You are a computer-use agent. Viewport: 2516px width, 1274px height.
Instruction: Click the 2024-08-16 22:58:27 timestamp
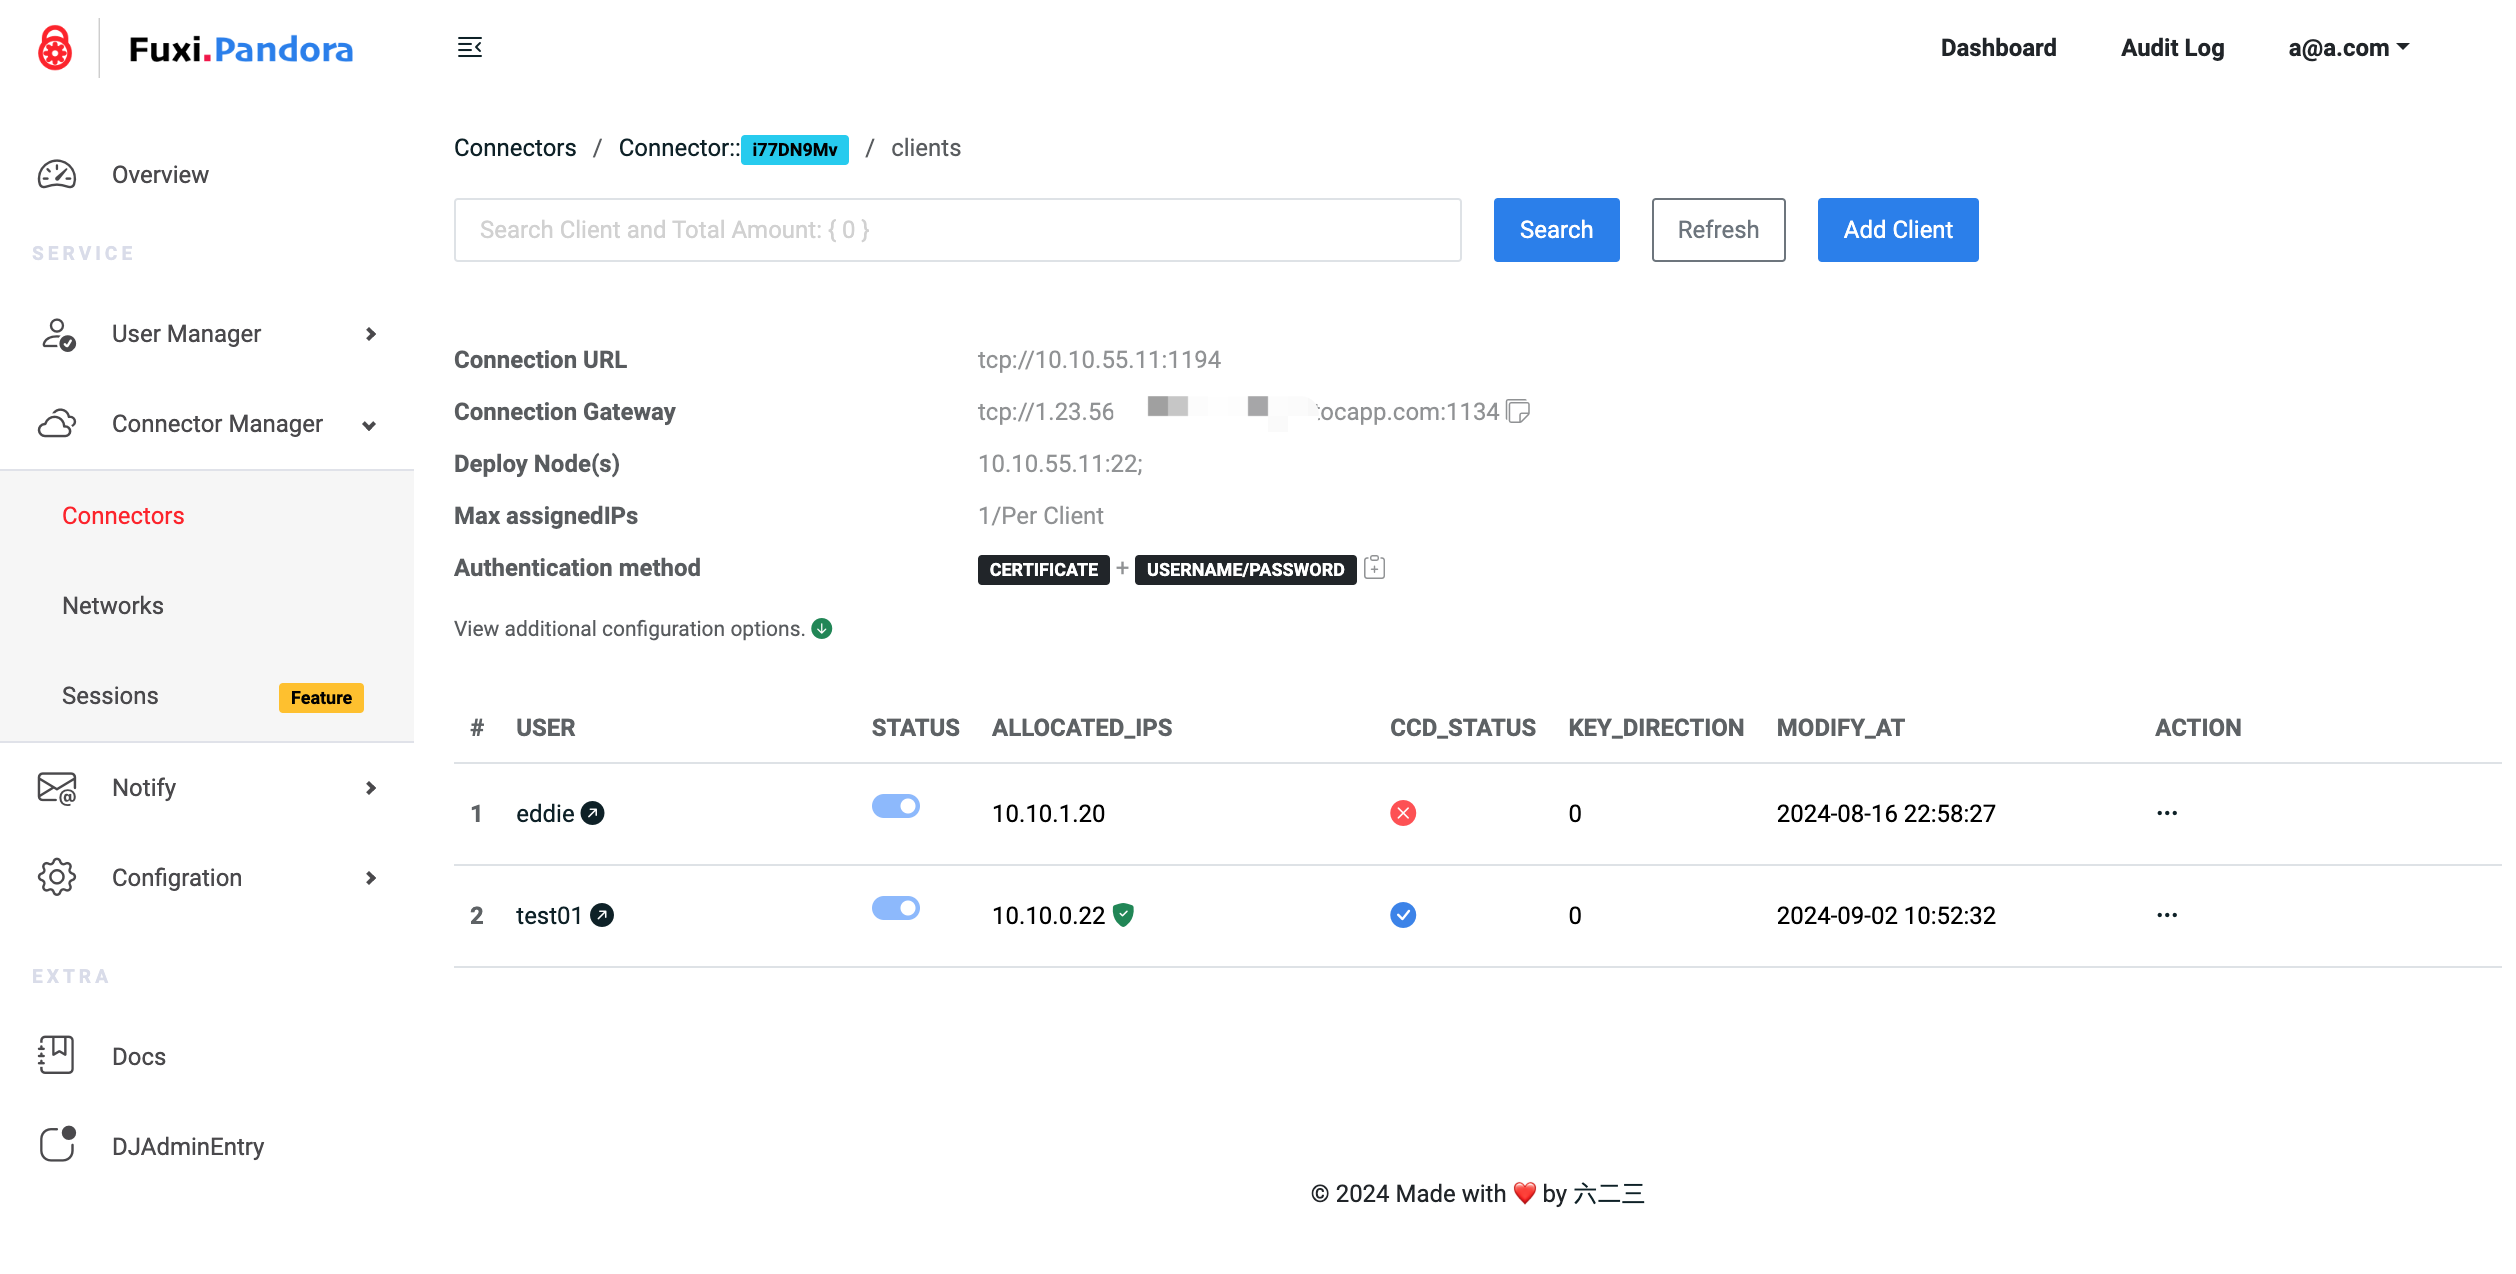point(1886,814)
